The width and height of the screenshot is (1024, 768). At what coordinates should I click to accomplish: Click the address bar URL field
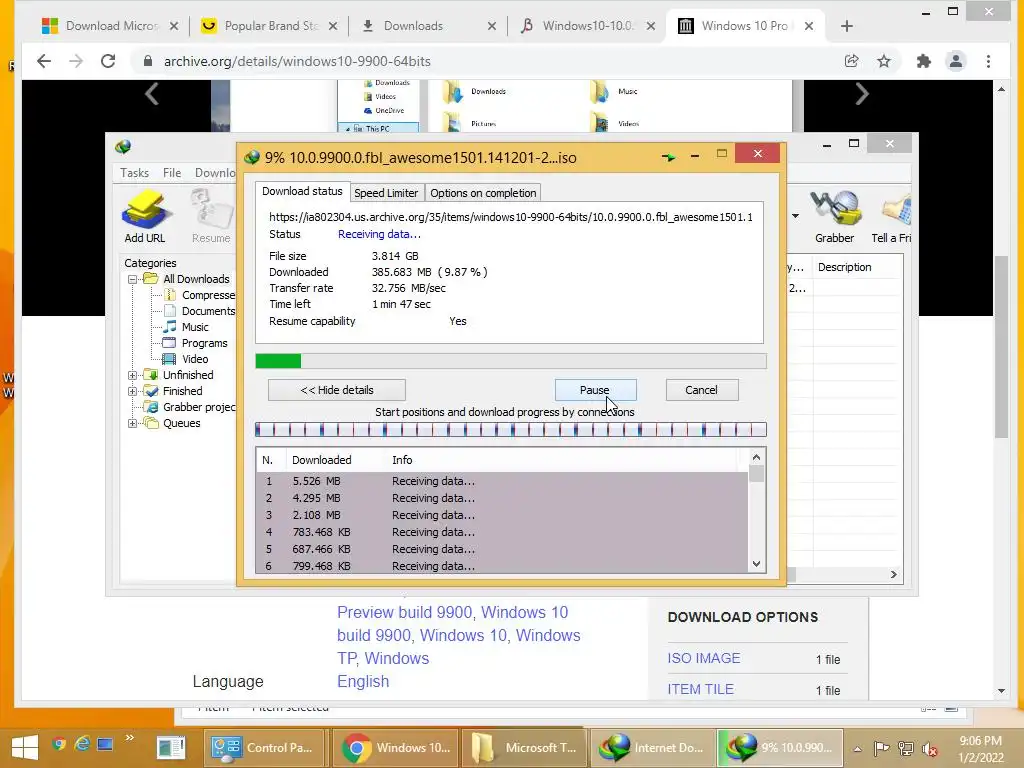point(483,61)
